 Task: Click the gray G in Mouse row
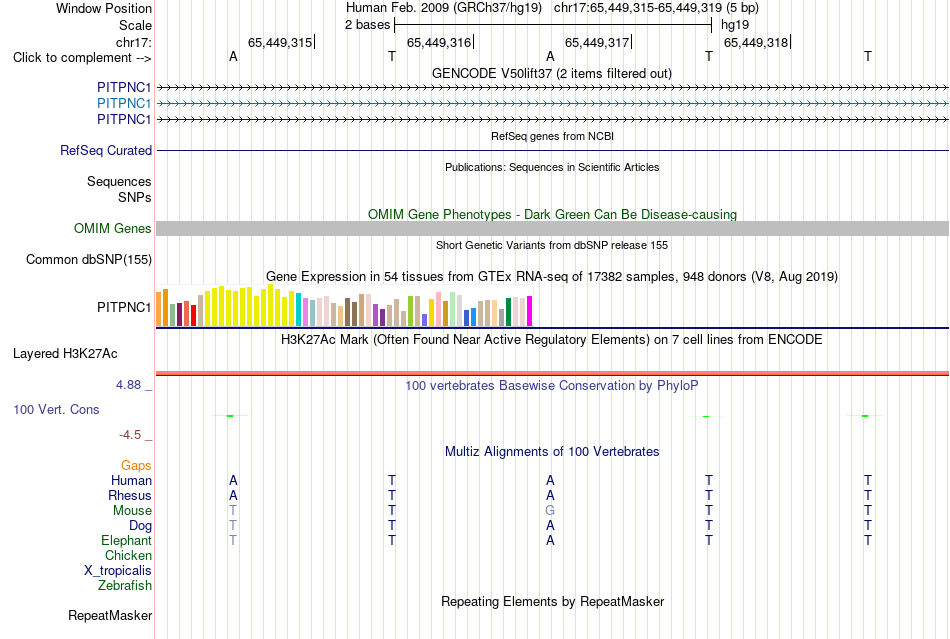pos(550,511)
